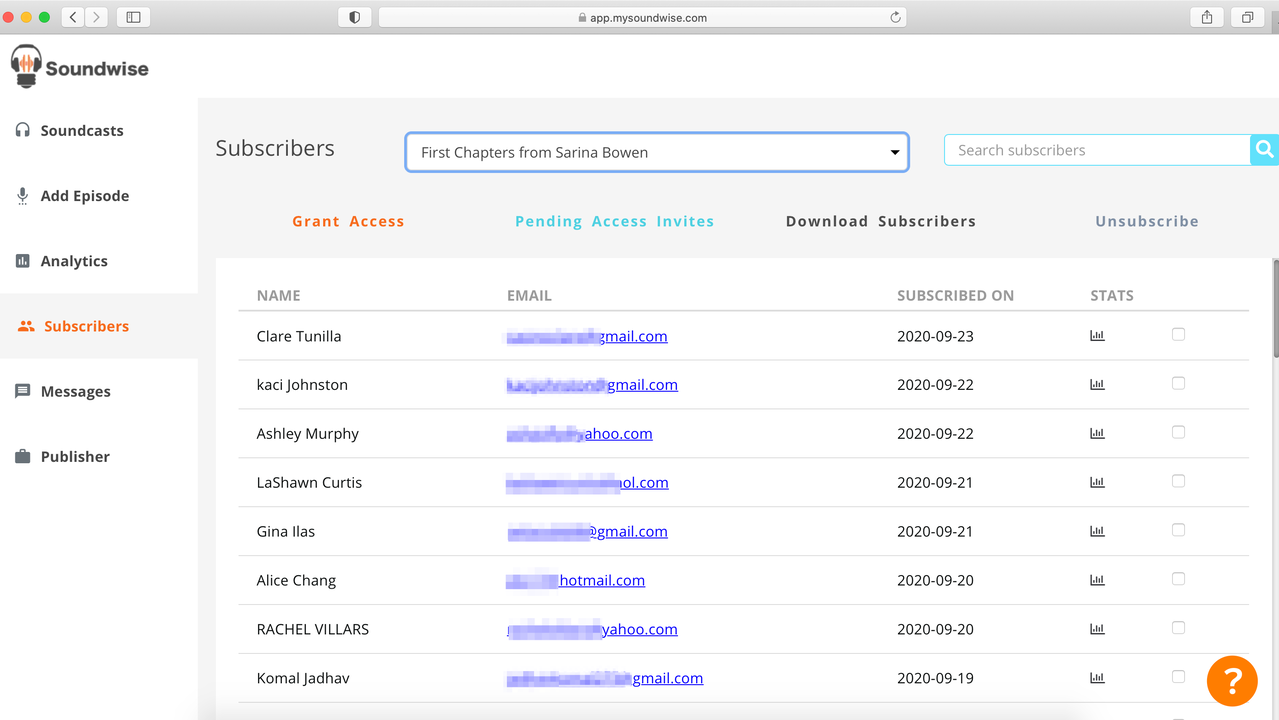Open Safari share menu icon

1207,17
